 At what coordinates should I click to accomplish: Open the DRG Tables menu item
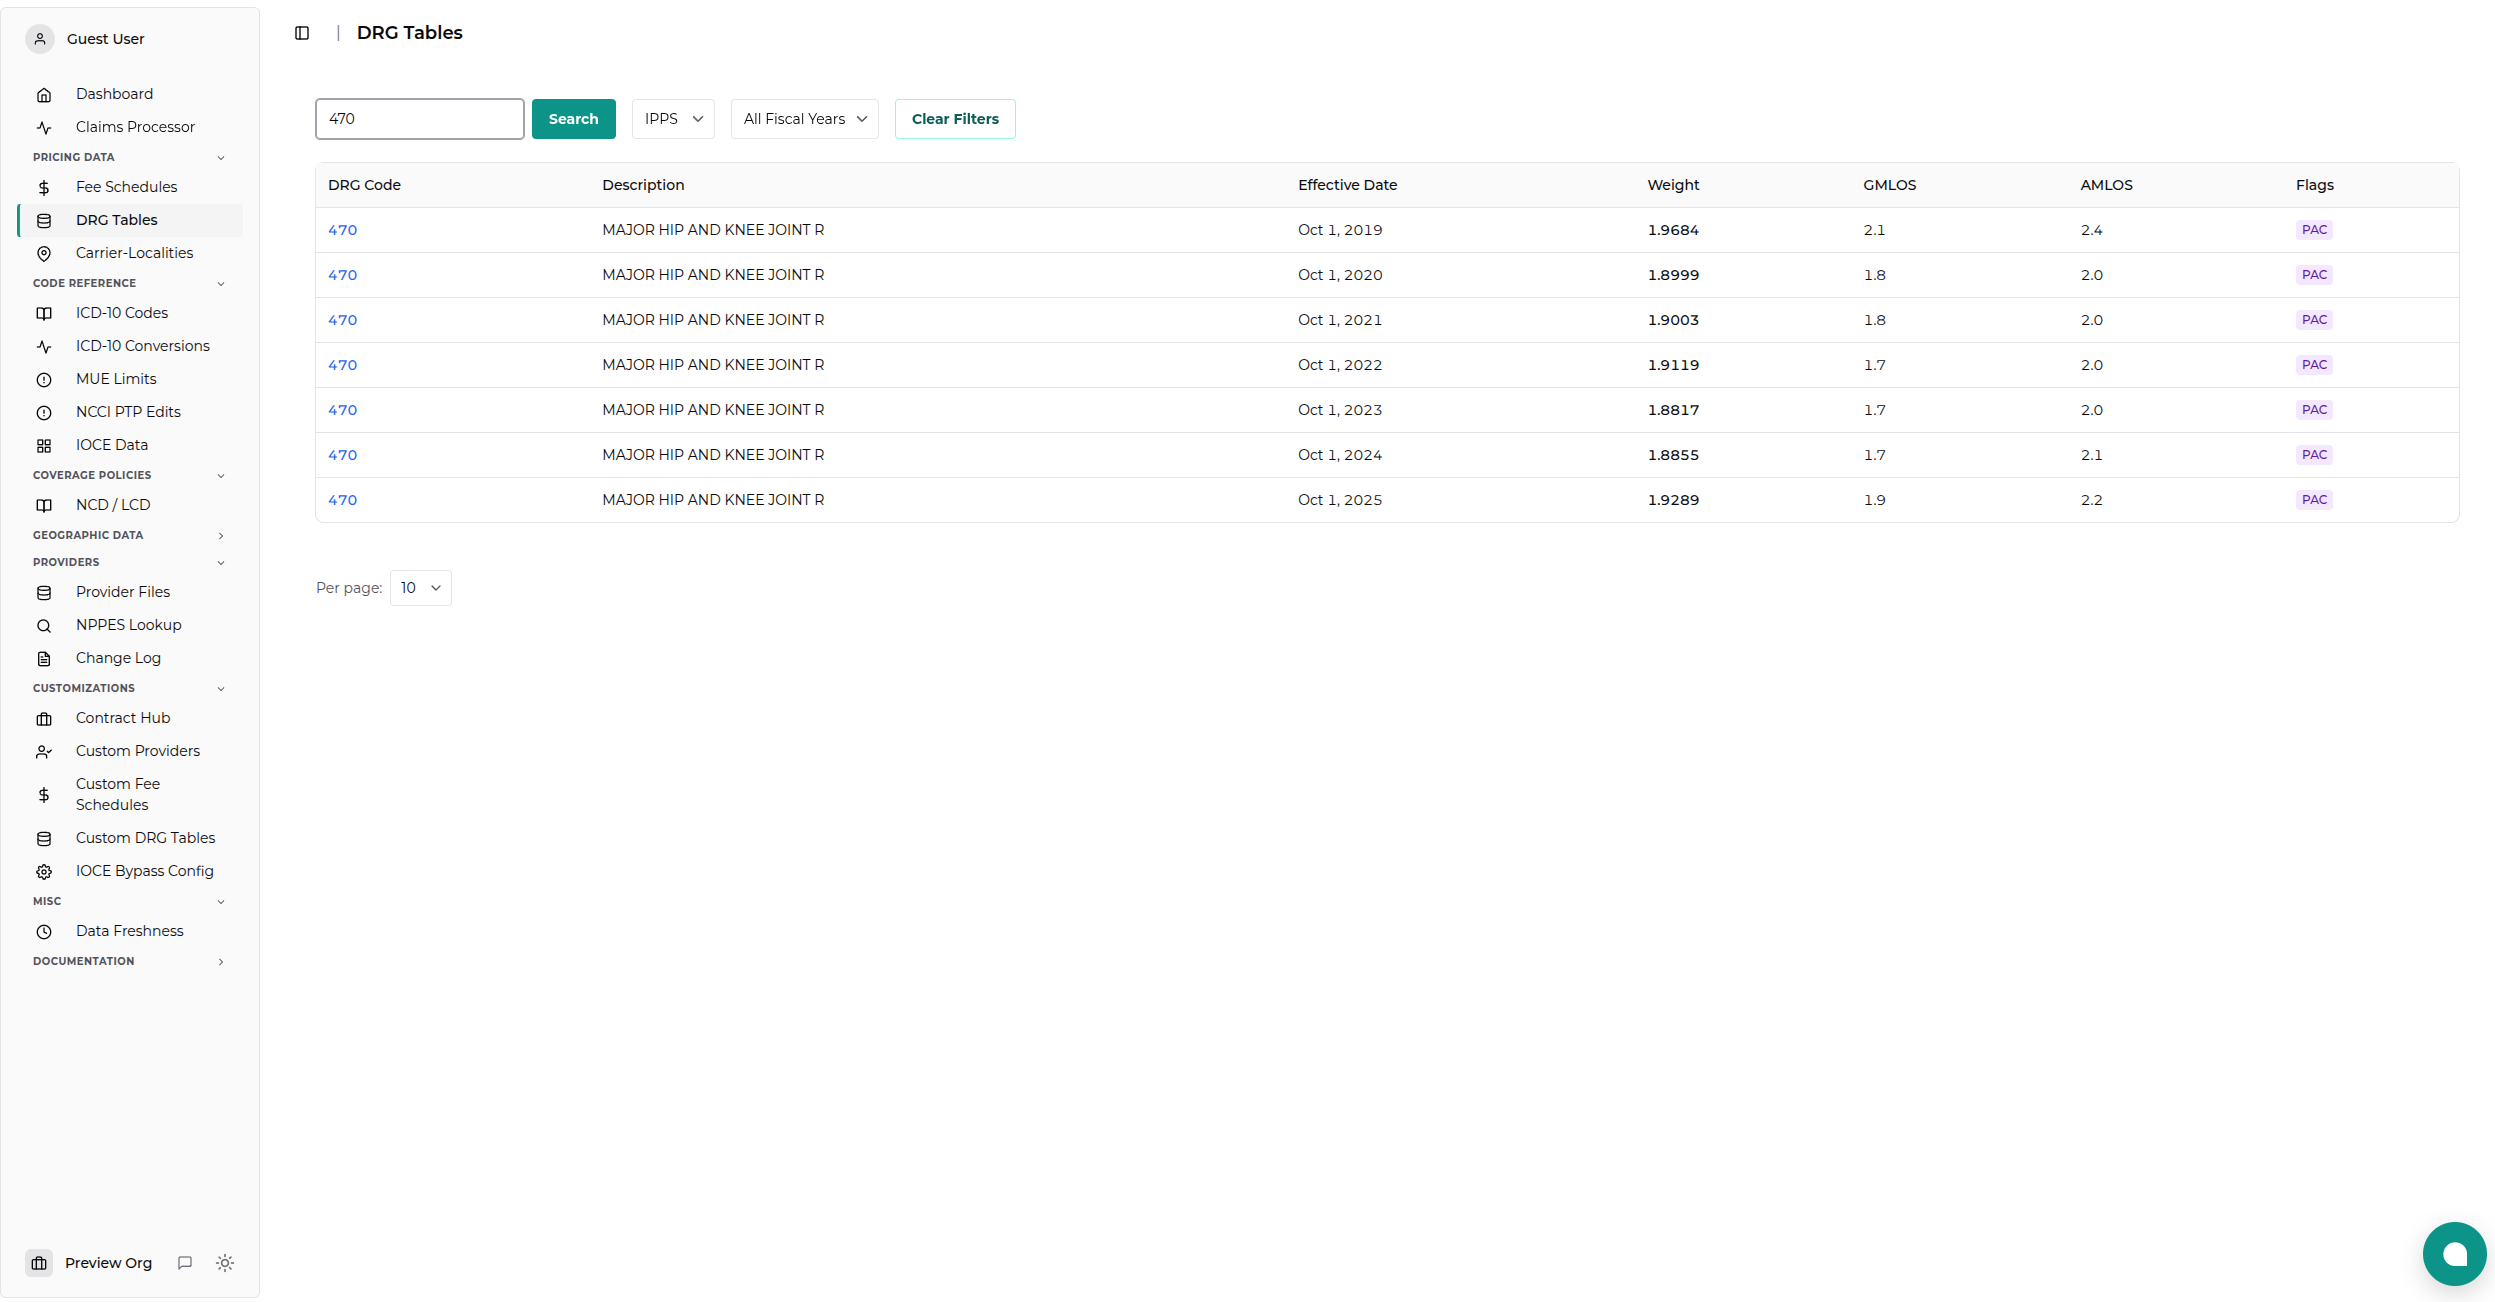coord(130,220)
